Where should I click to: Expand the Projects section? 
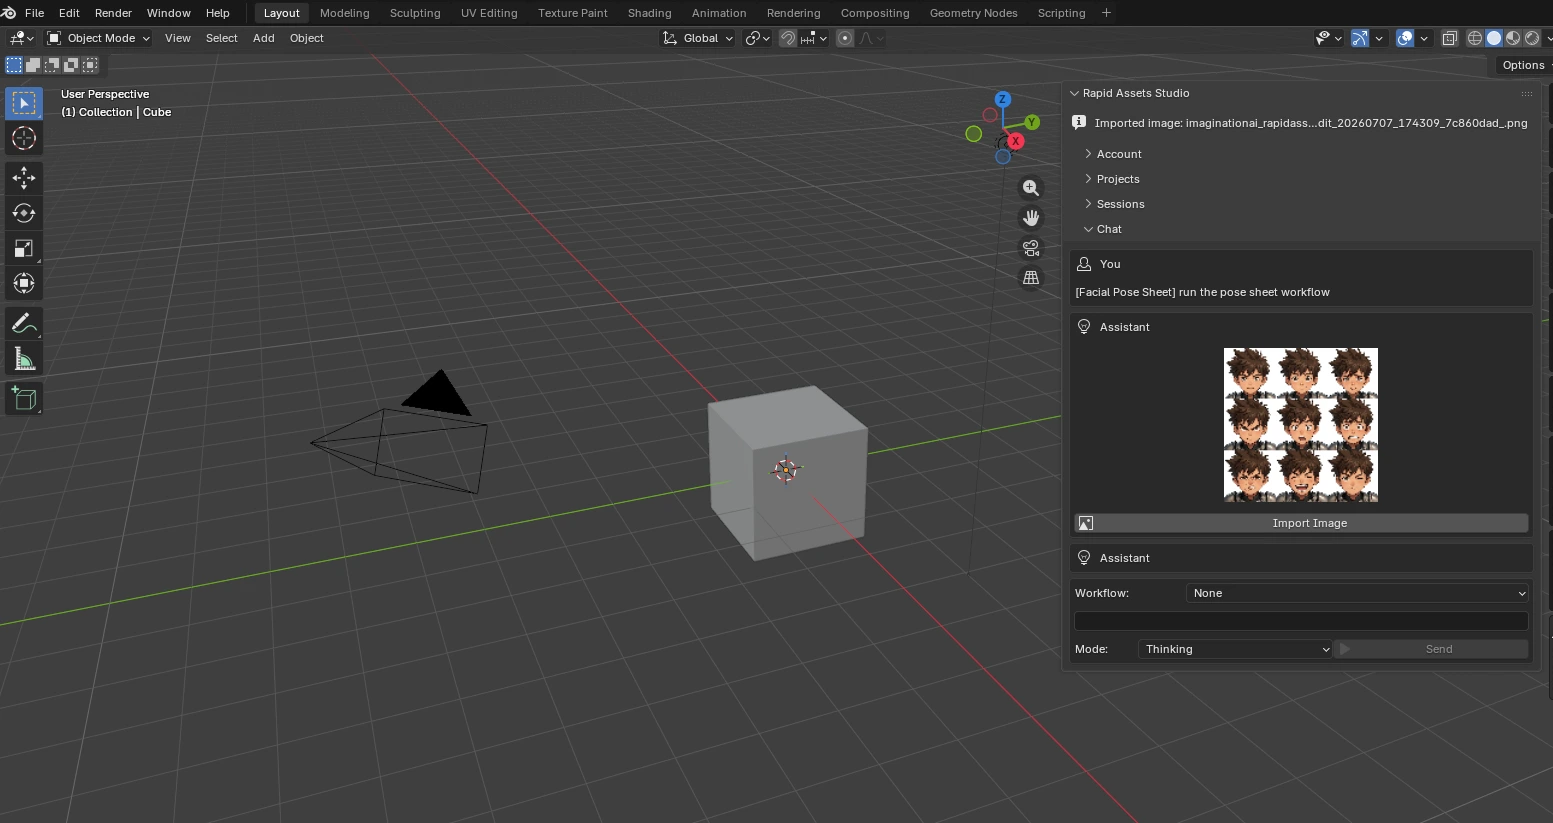(x=1117, y=179)
